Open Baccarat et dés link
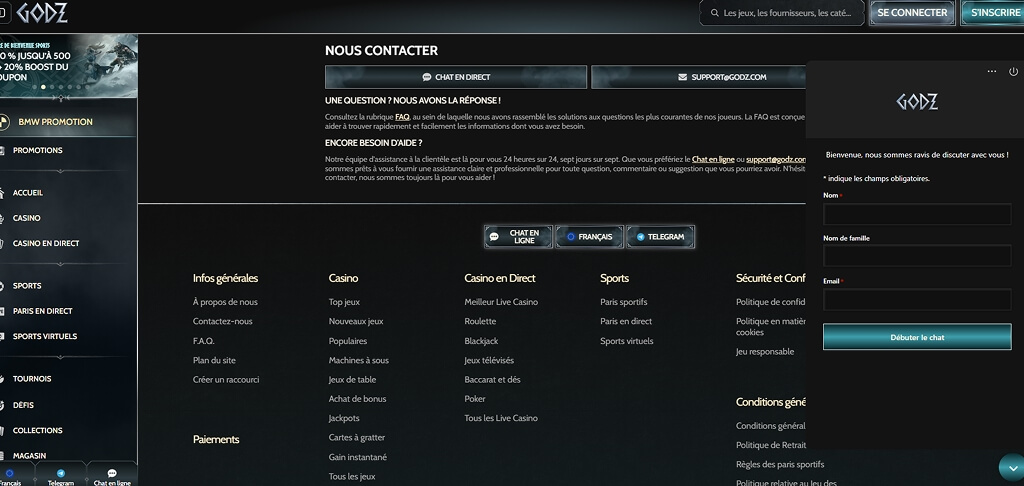Screen dimensions: 1024x486 click(x=492, y=380)
